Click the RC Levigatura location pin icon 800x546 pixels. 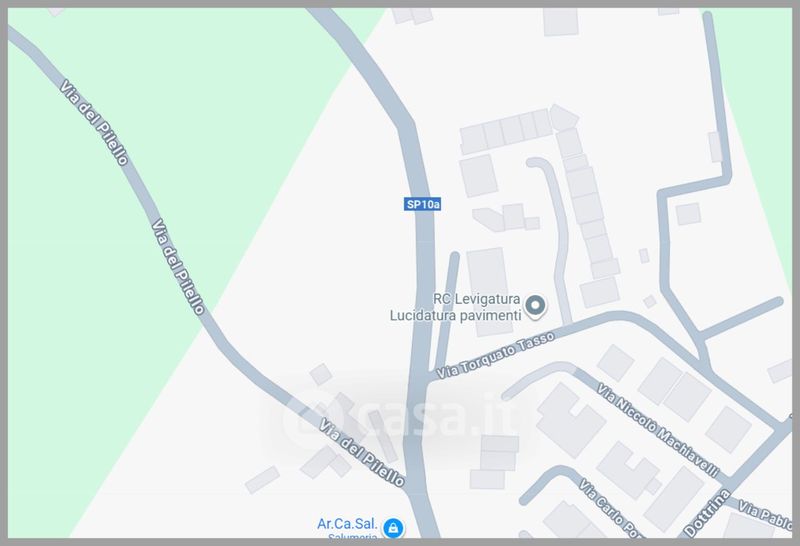(535, 307)
